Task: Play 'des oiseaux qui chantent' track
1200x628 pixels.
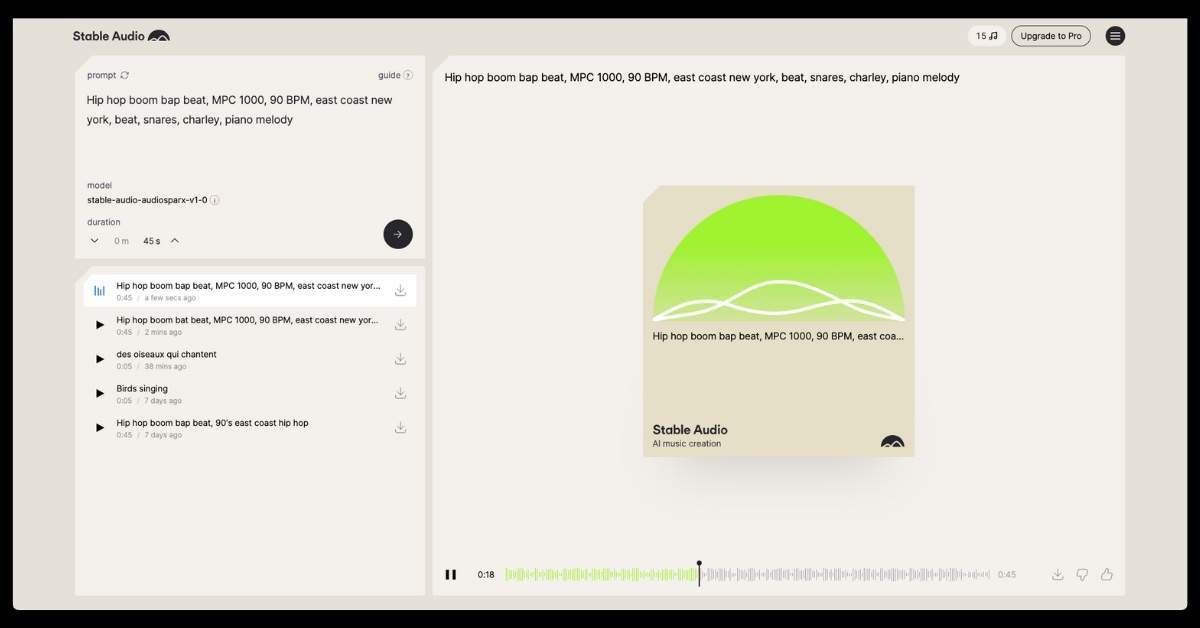Action: pyautogui.click(x=100, y=359)
